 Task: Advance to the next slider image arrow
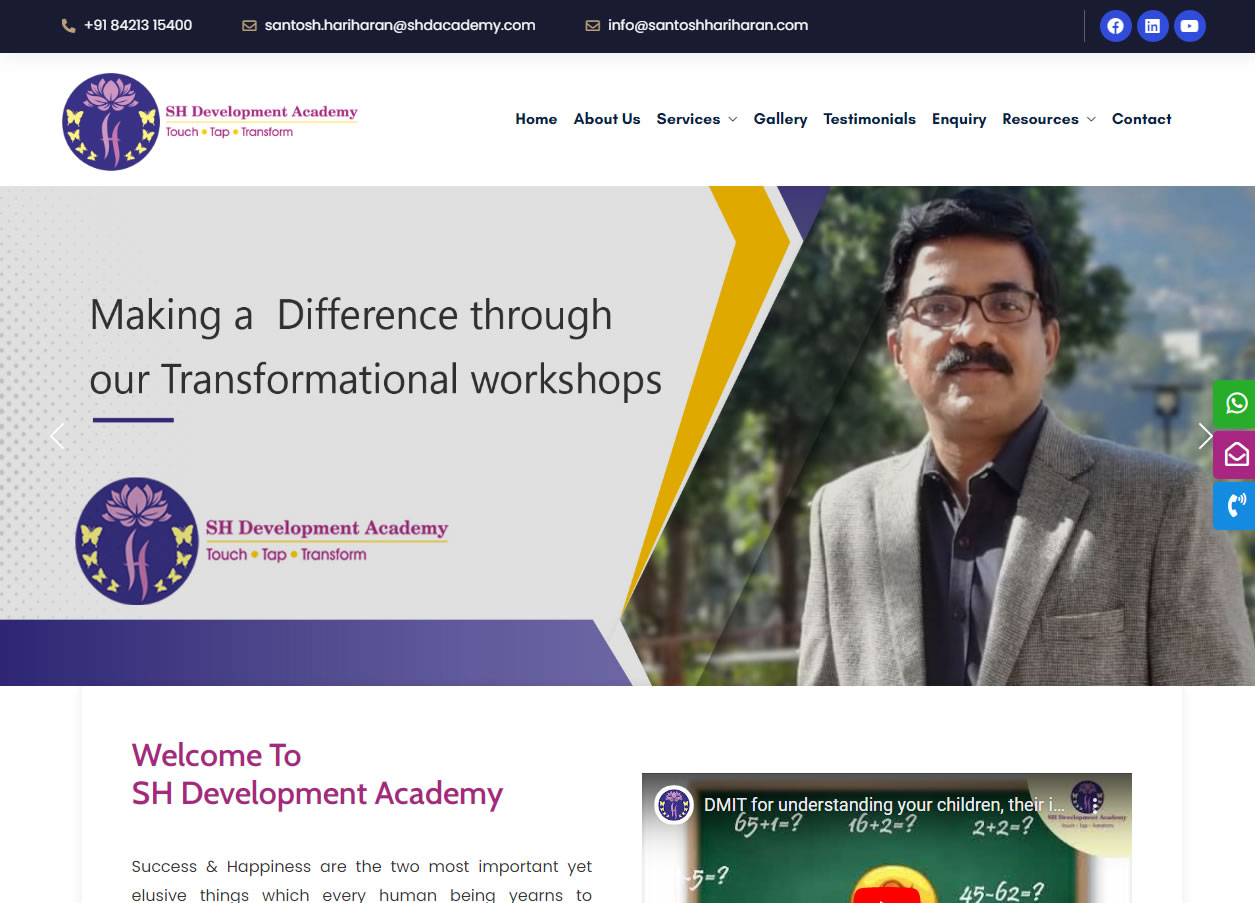click(x=1205, y=436)
